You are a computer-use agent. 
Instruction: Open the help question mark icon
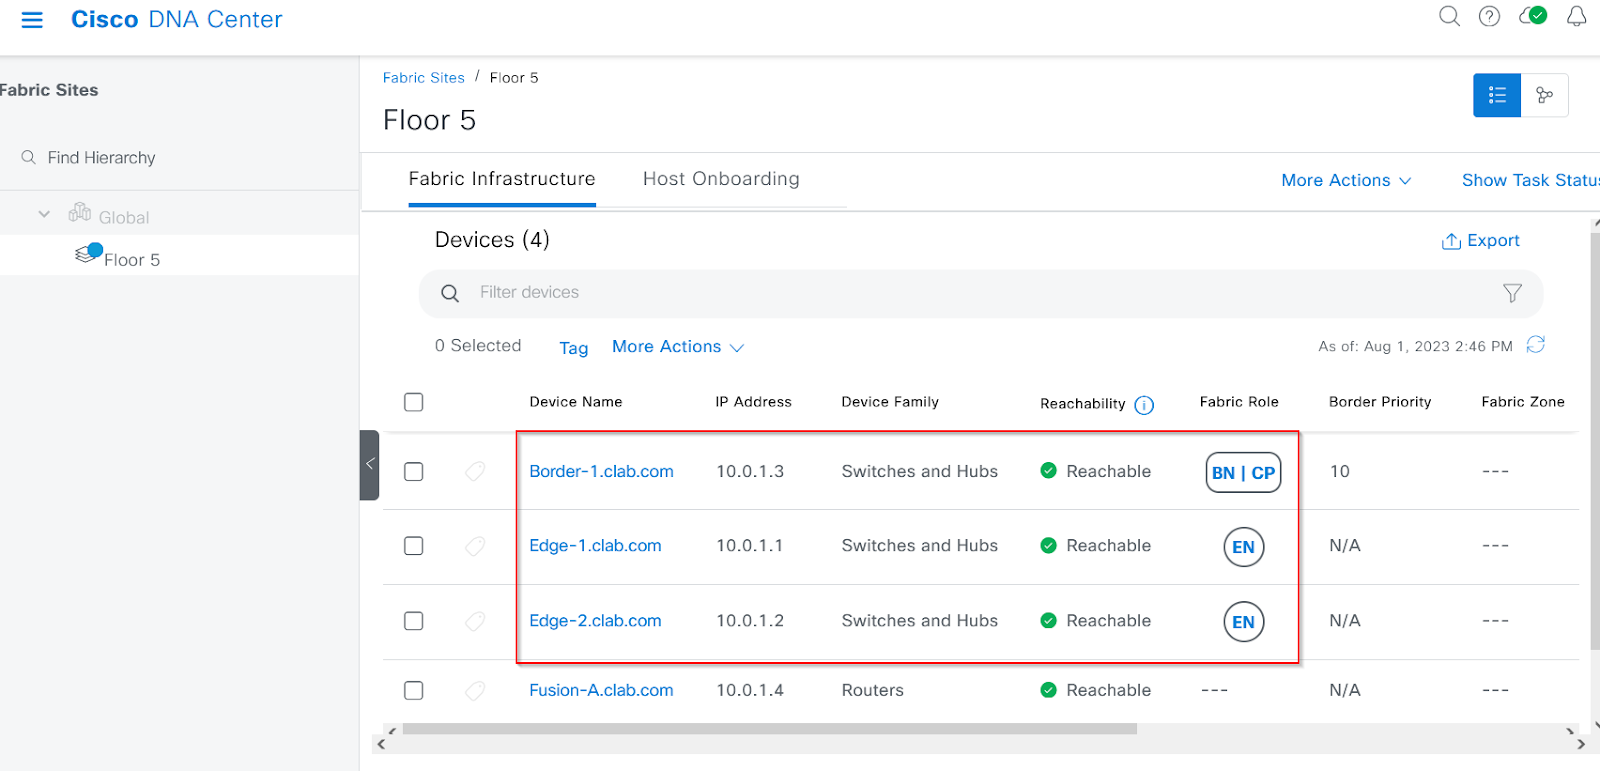pyautogui.click(x=1489, y=16)
